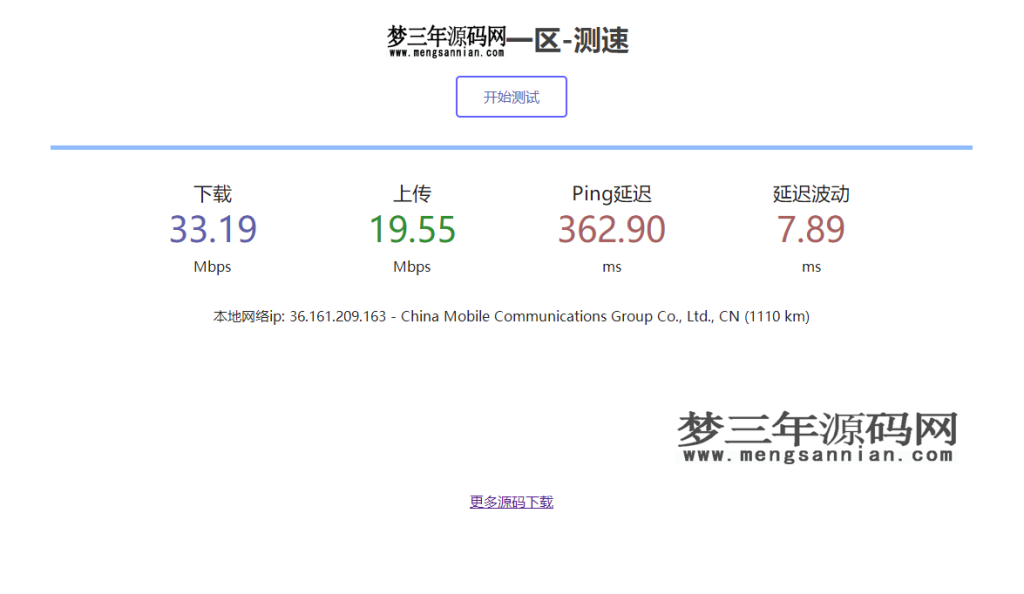Select the download value 33.19
Screen dimensions: 1024x594
click(212, 229)
